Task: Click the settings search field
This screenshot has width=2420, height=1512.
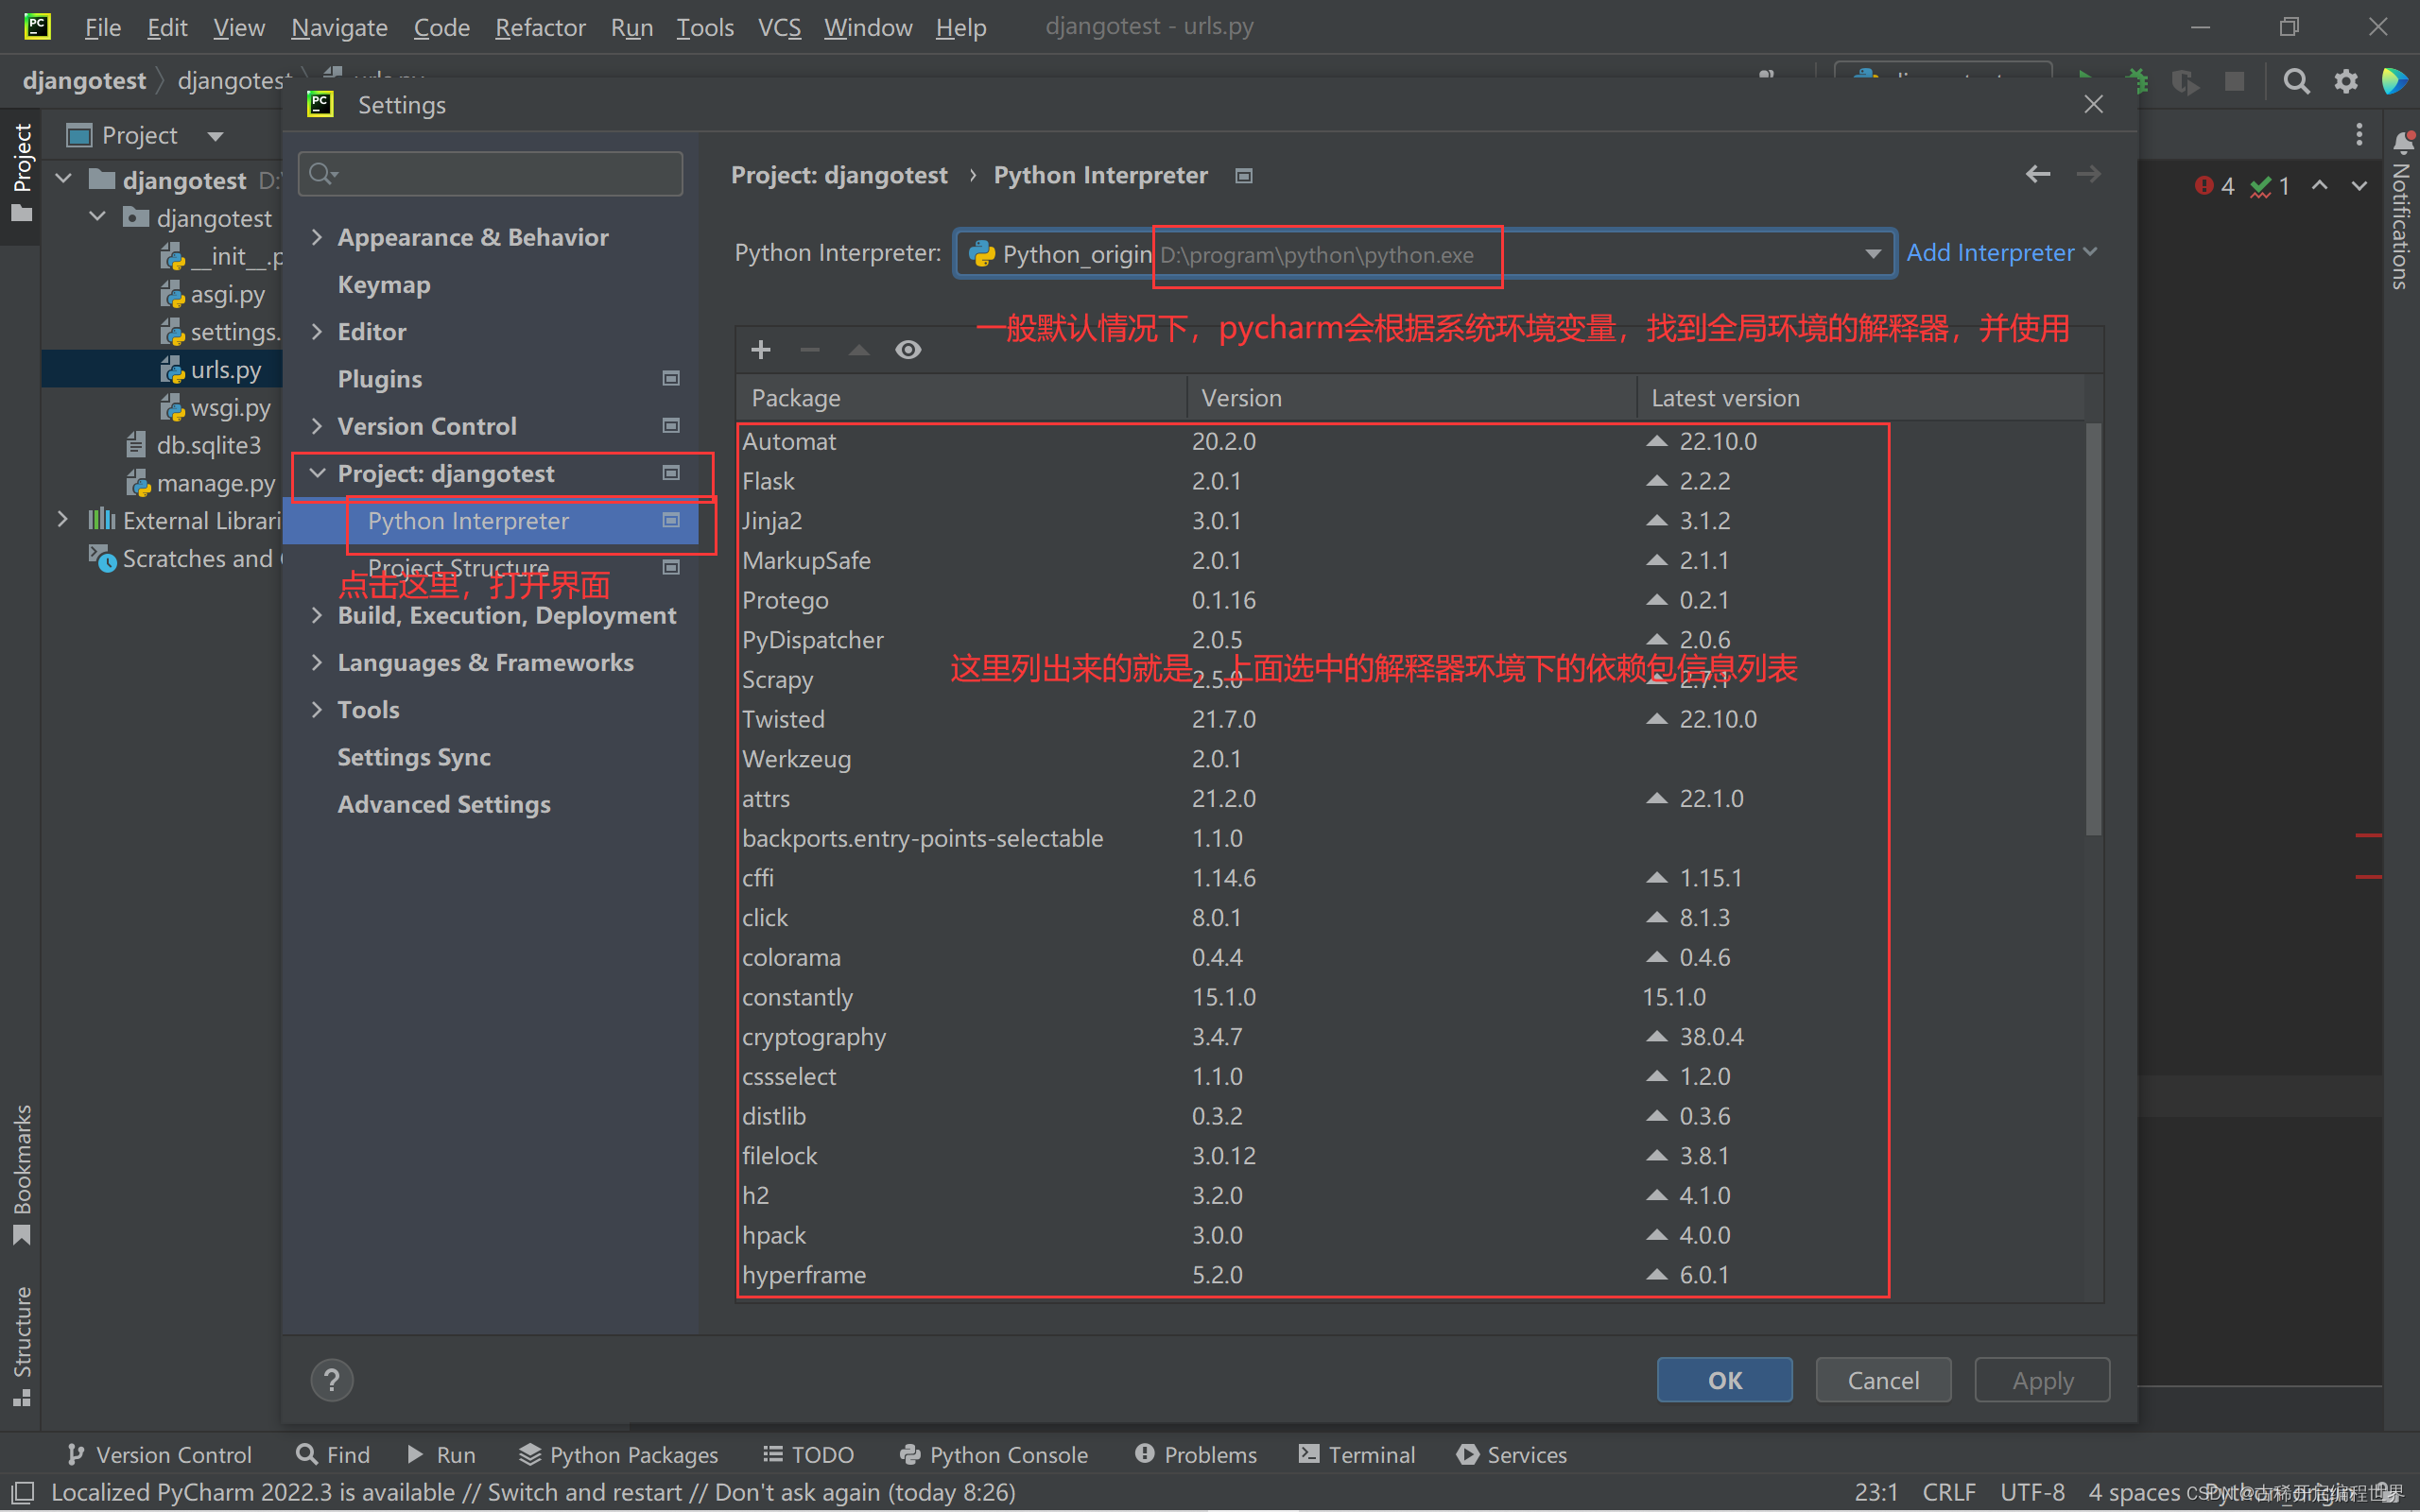Action: [x=491, y=174]
